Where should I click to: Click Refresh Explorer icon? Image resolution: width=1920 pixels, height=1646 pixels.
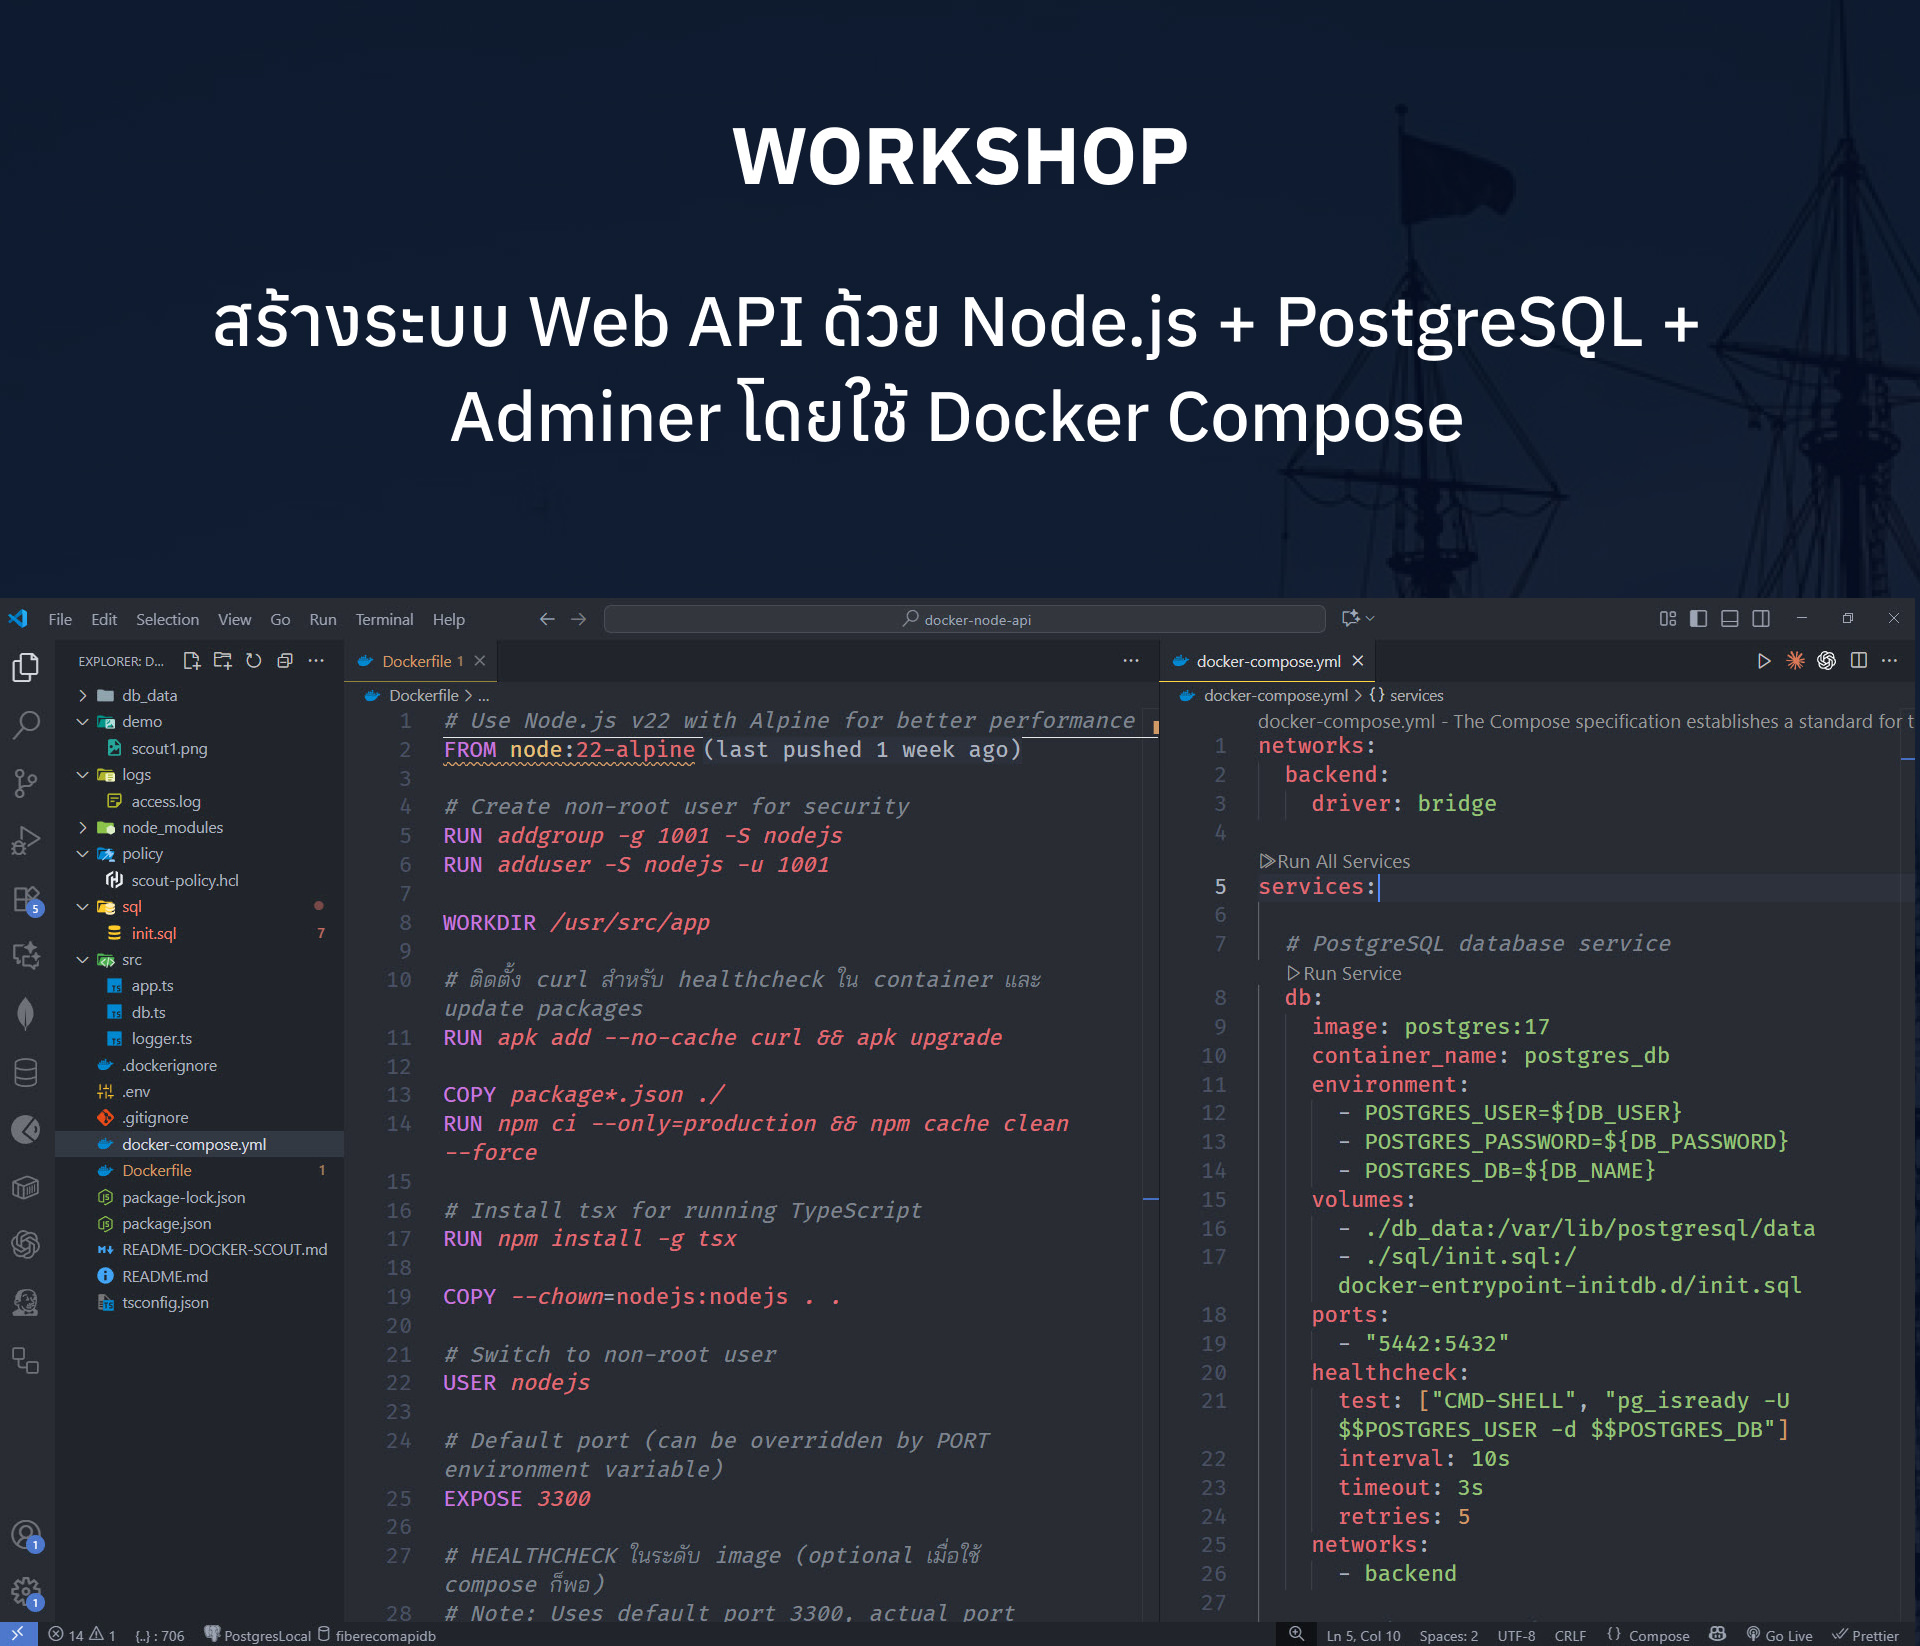[x=254, y=661]
